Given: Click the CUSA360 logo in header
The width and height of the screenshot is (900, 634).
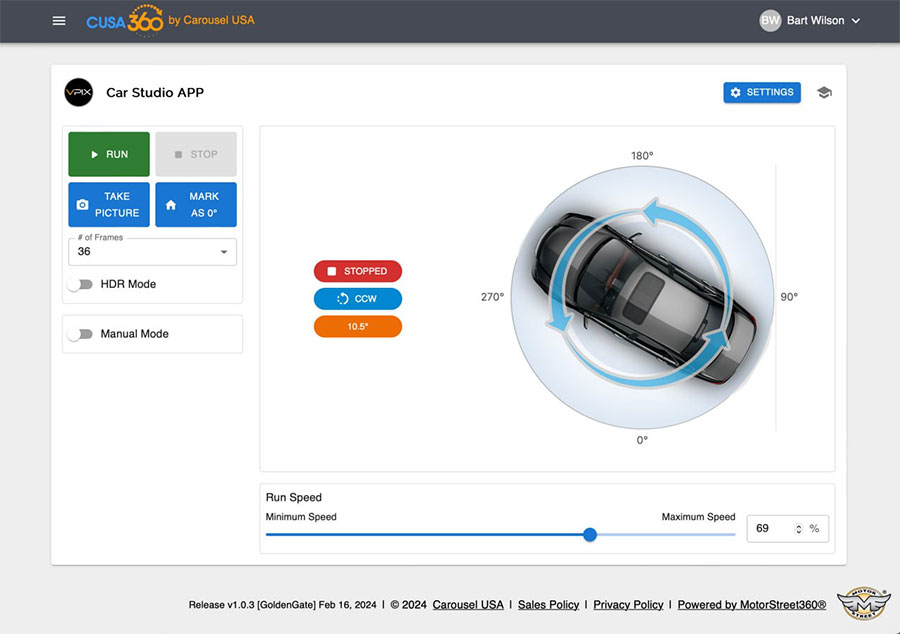Looking at the screenshot, I should 124,21.
